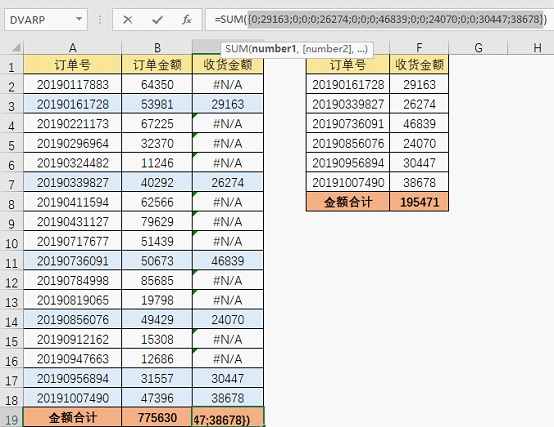
Task: Select cell containing 19798
Action: pos(157,300)
